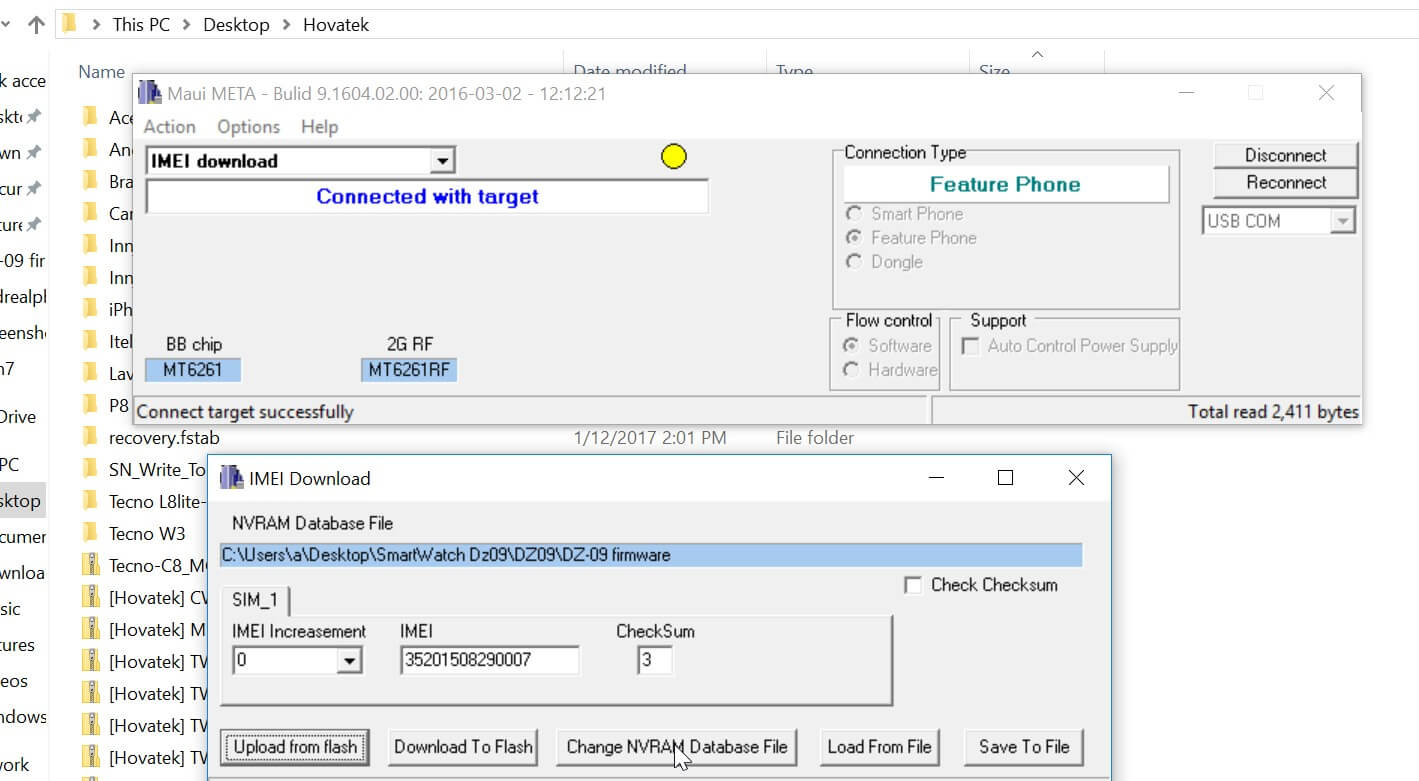
Task: Click the folder icon in the address bar
Action: tap(67, 24)
